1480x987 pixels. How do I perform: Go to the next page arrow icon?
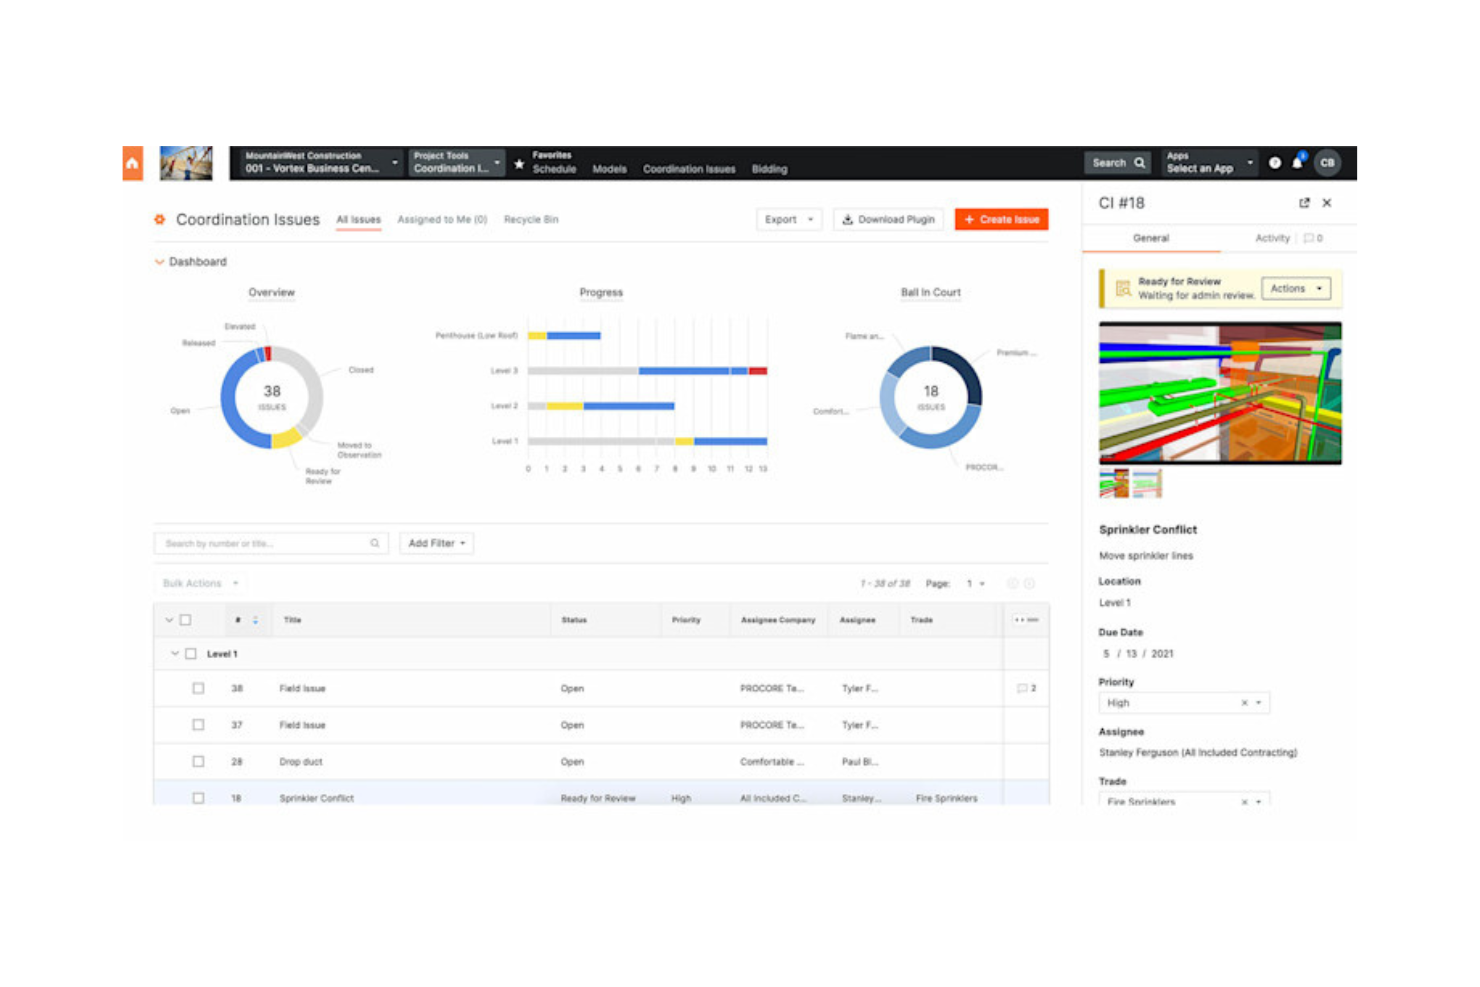pyautogui.click(x=1029, y=583)
